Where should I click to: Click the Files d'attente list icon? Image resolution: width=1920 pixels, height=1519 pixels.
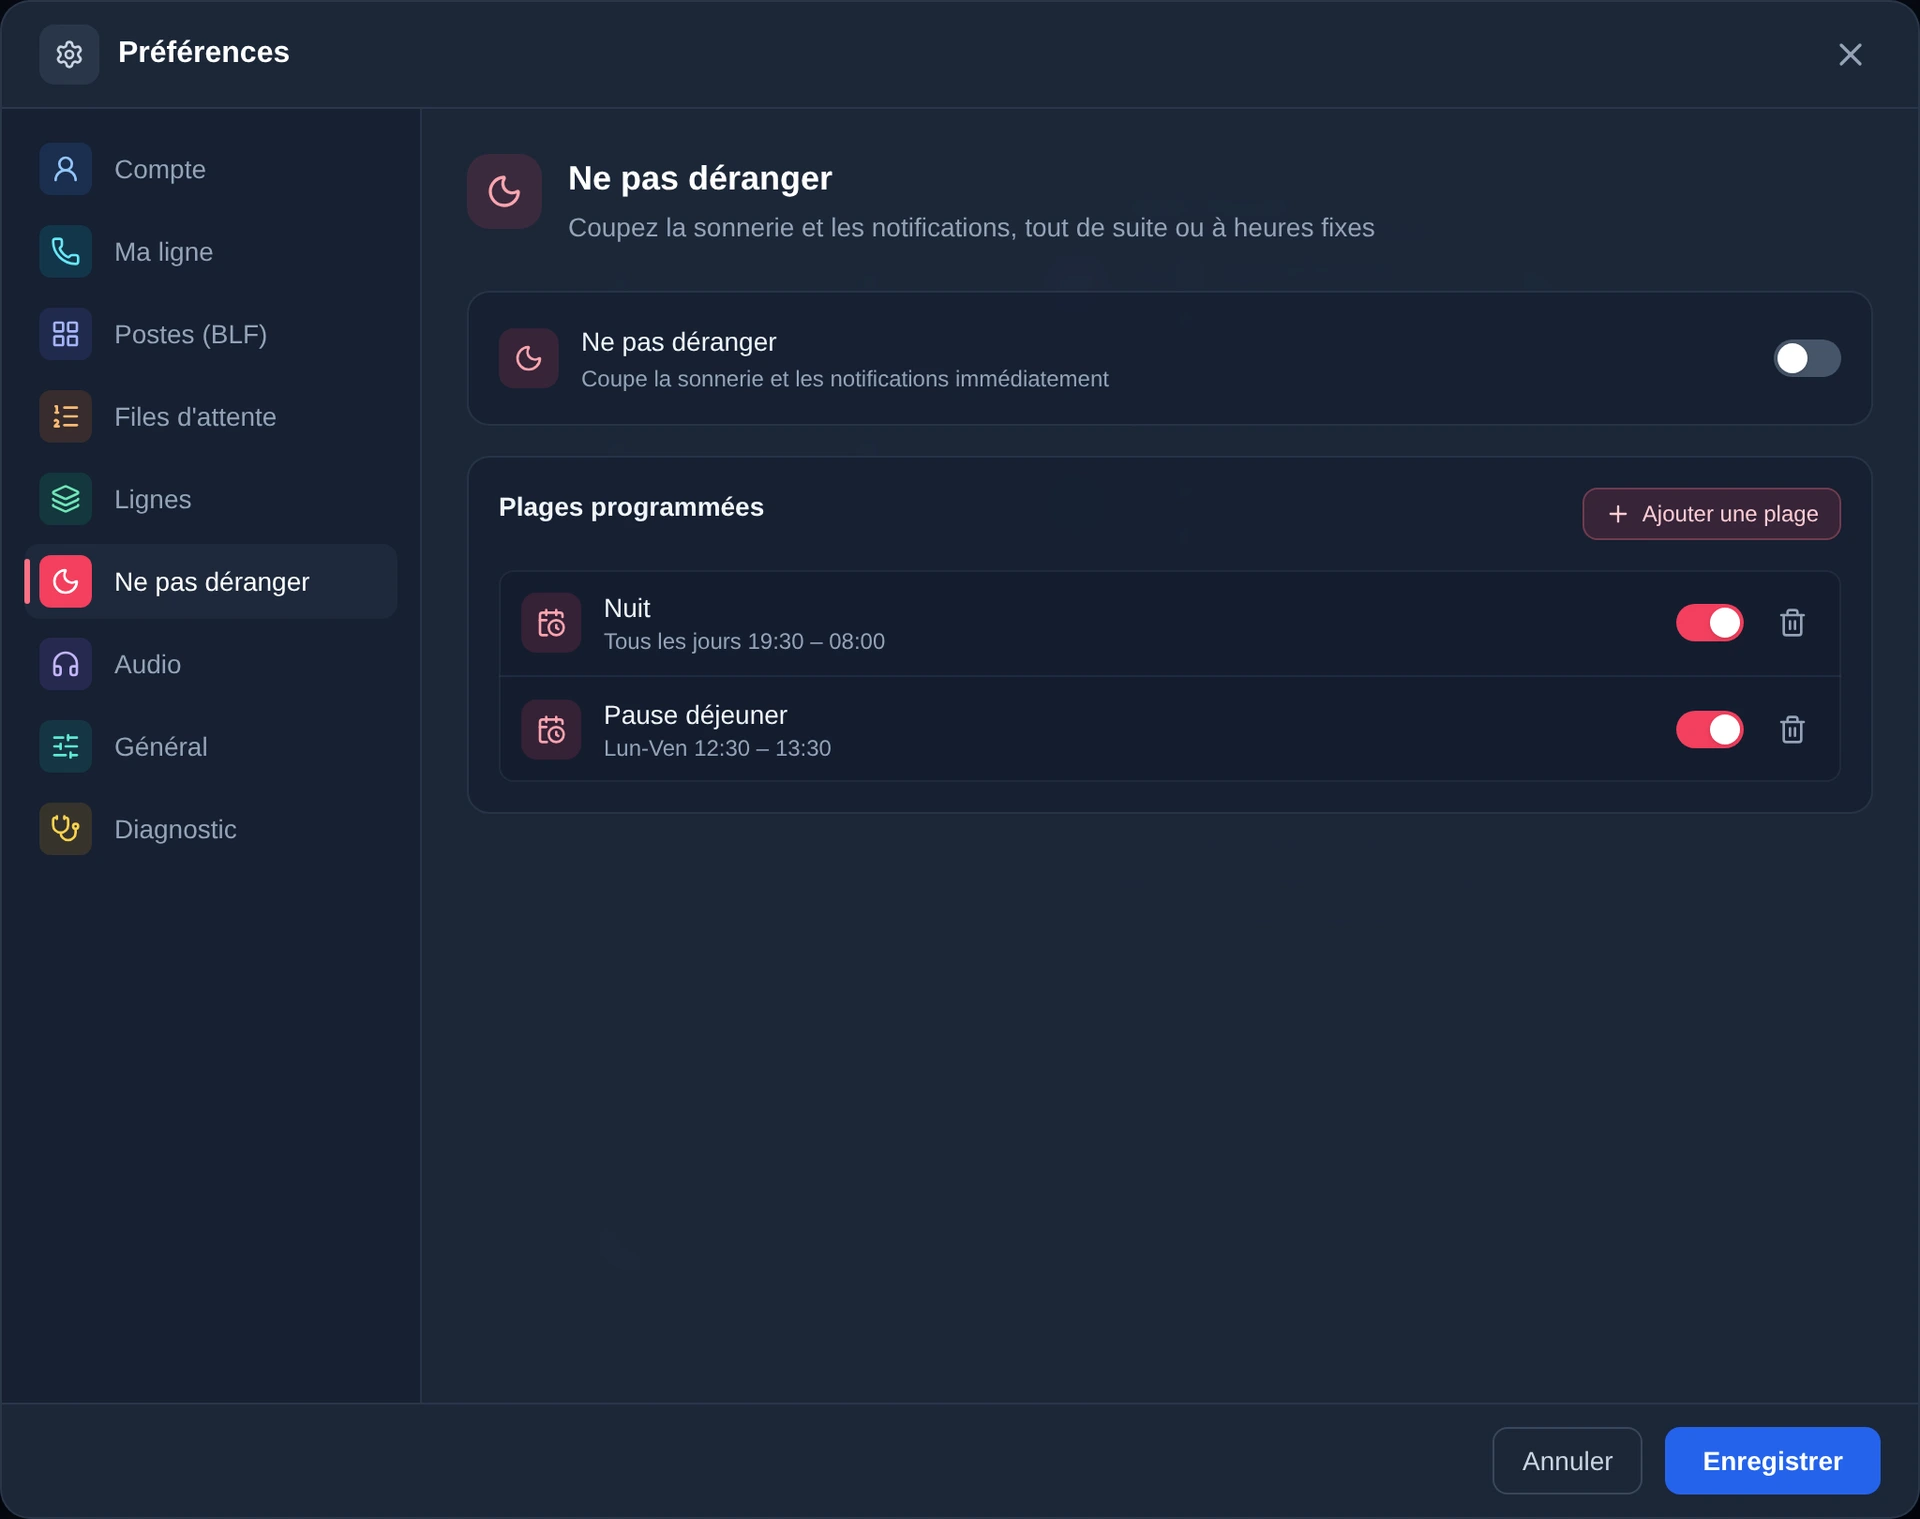click(x=65, y=416)
